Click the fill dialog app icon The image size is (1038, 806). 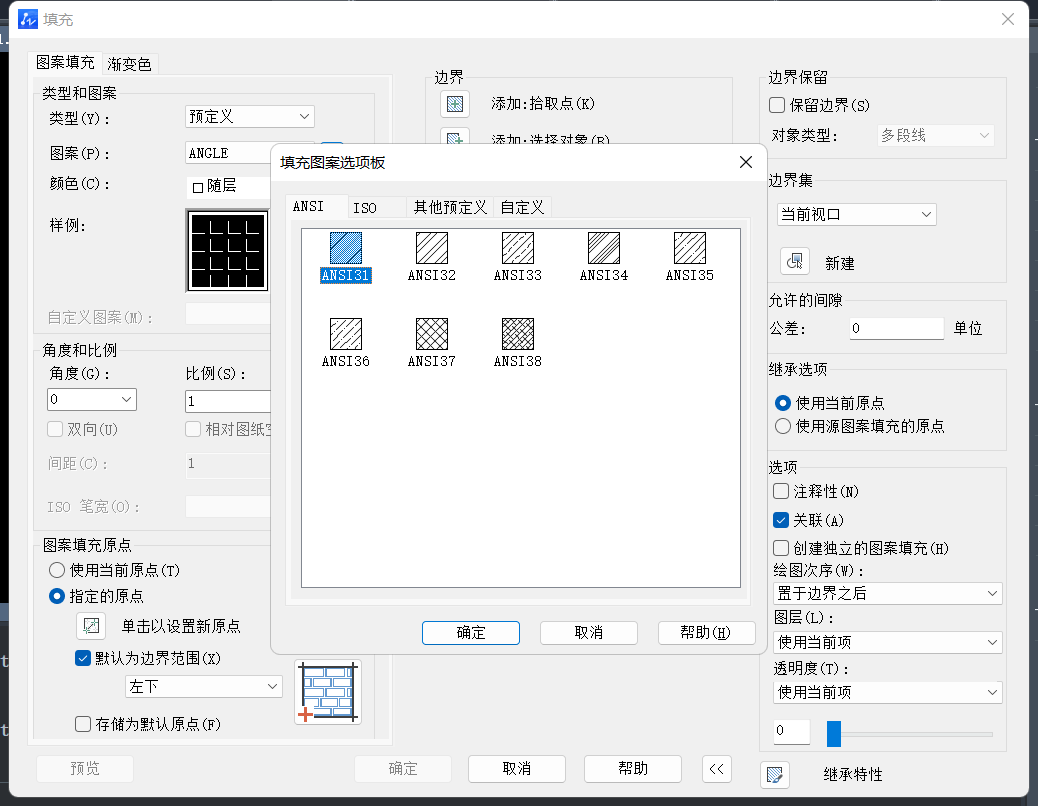point(28,19)
